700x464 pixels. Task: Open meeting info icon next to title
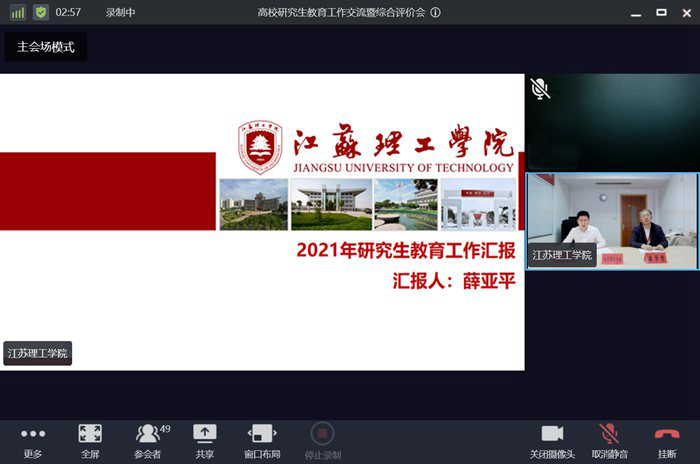point(435,13)
